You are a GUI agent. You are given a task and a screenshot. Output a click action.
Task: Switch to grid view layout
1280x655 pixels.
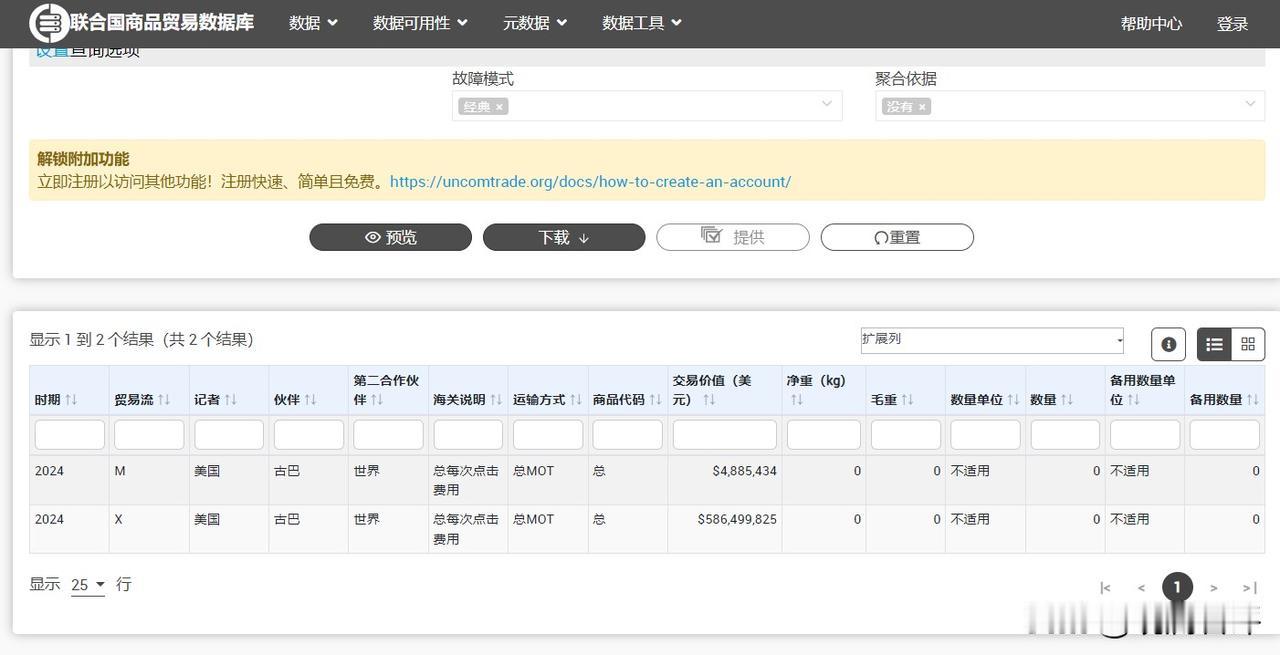(1248, 344)
